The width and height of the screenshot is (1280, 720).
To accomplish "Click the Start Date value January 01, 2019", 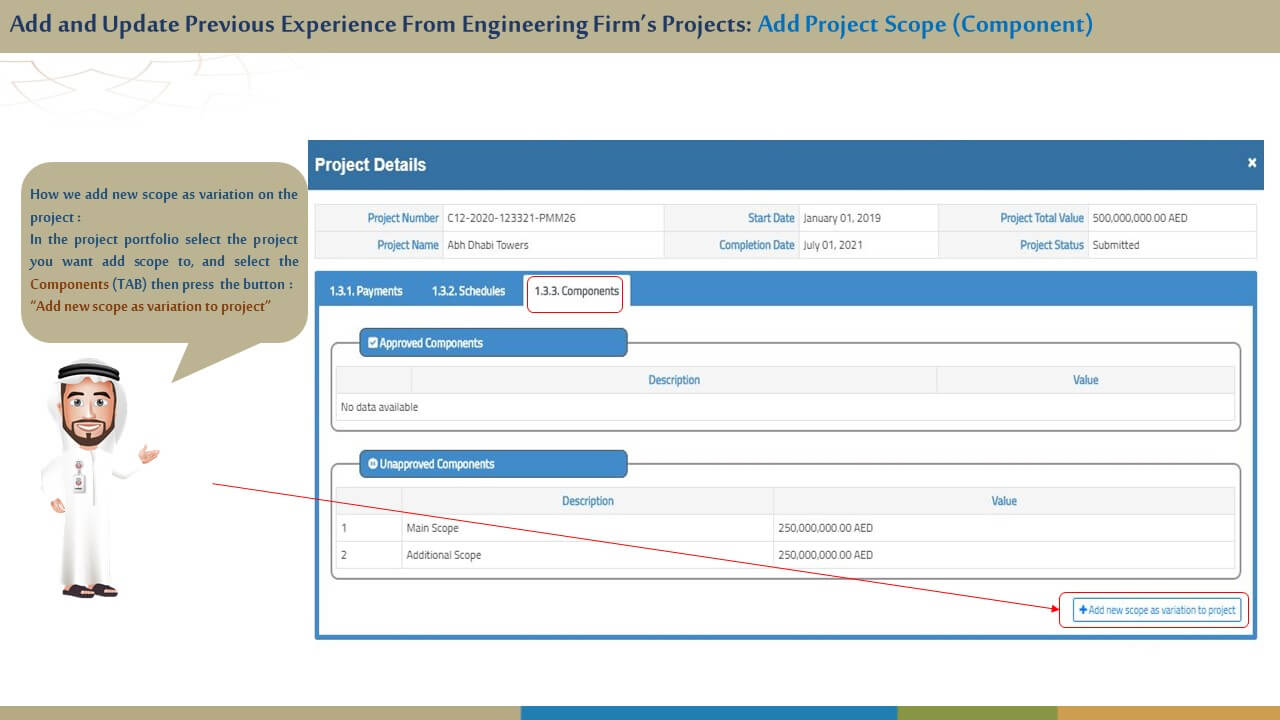I will [841, 218].
